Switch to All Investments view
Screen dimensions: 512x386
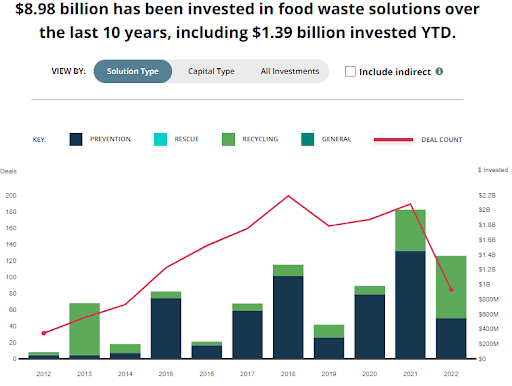290,71
